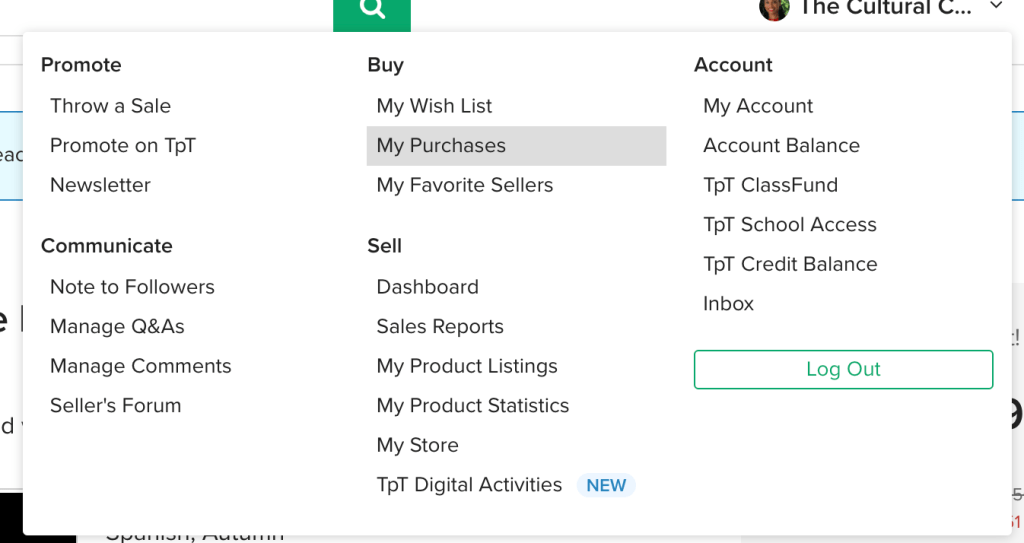View Sales Reports page

[439, 327]
